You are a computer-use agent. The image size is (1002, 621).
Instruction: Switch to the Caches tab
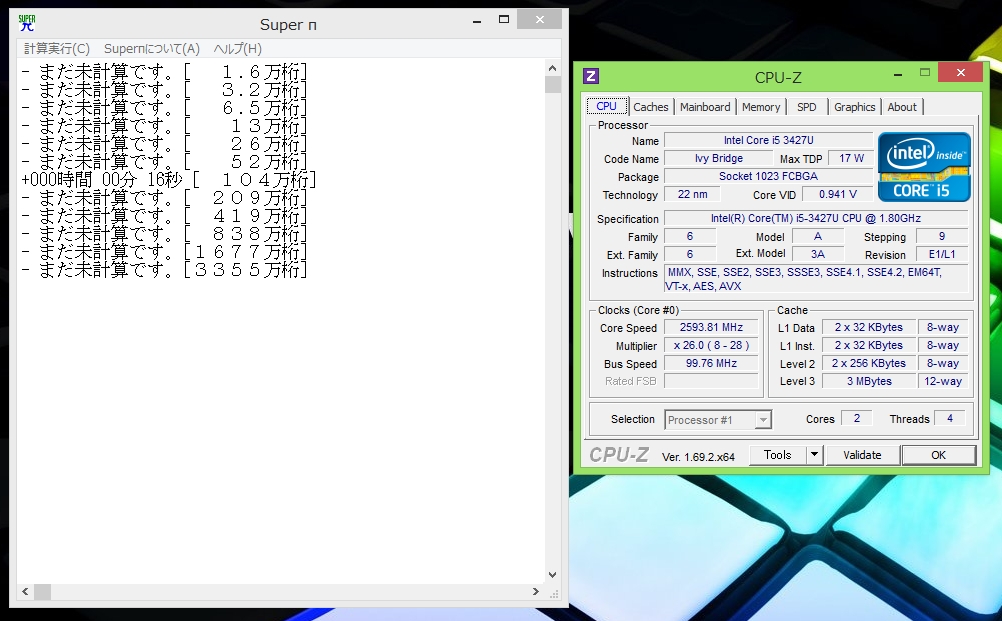pyautogui.click(x=651, y=107)
